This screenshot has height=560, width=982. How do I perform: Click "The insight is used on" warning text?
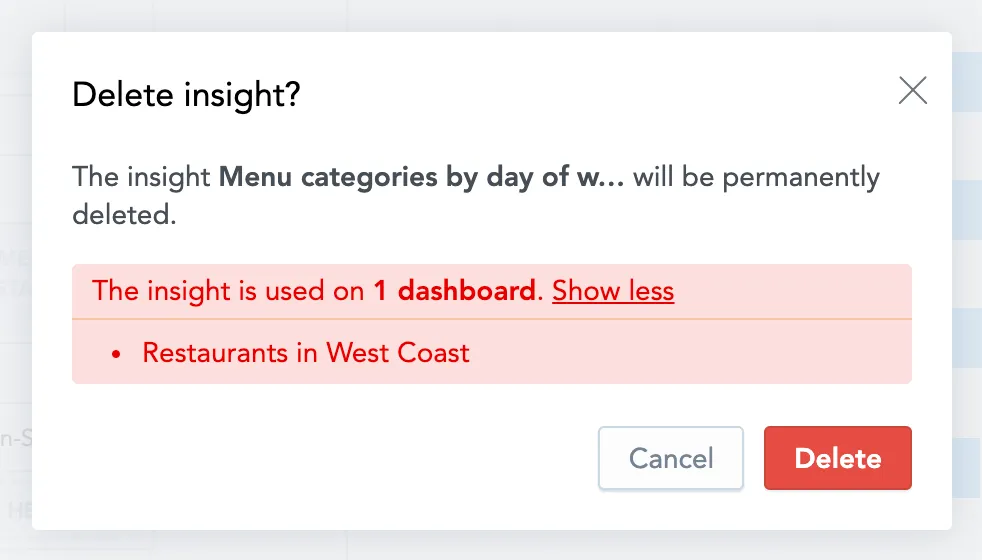point(229,291)
